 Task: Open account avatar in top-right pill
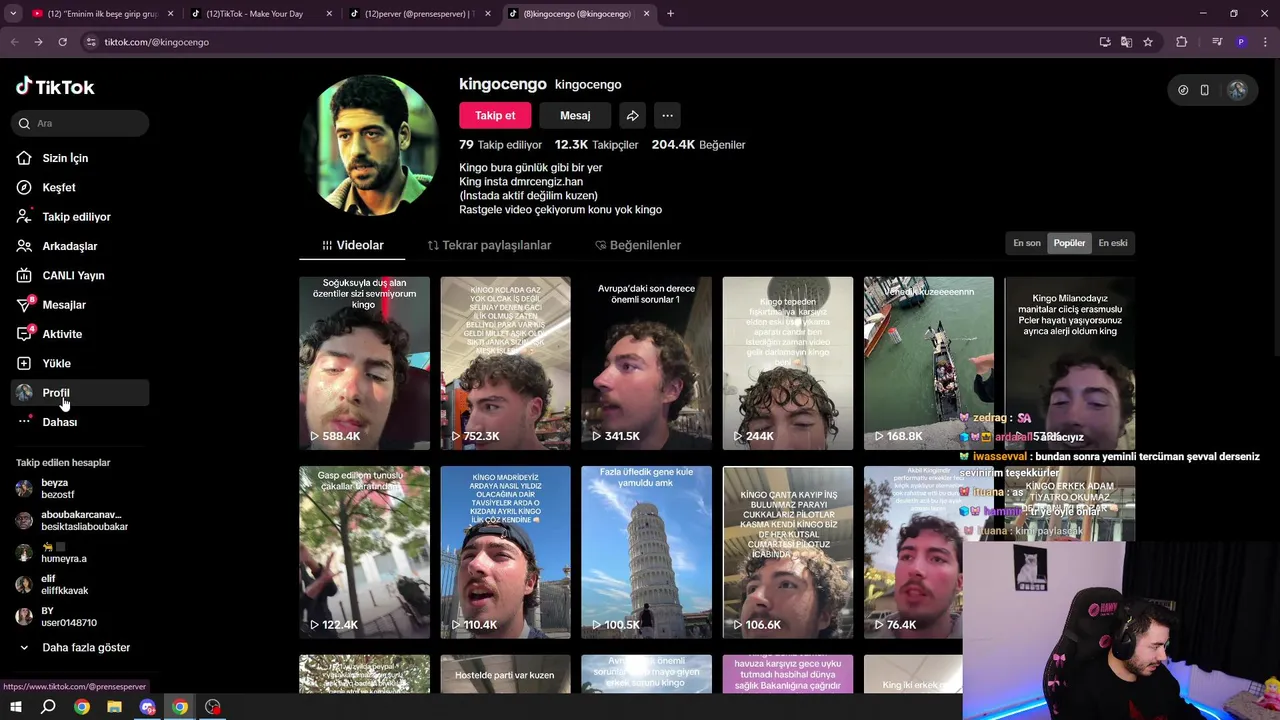point(1237,90)
